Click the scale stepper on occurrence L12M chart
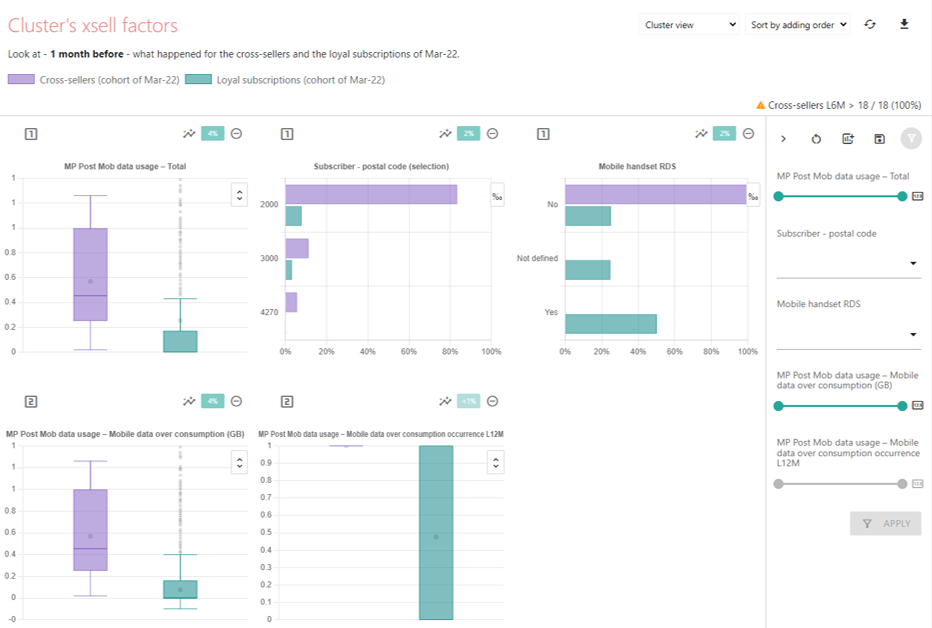Image resolution: width=932 pixels, height=628 pixels. tap(496, 462)
